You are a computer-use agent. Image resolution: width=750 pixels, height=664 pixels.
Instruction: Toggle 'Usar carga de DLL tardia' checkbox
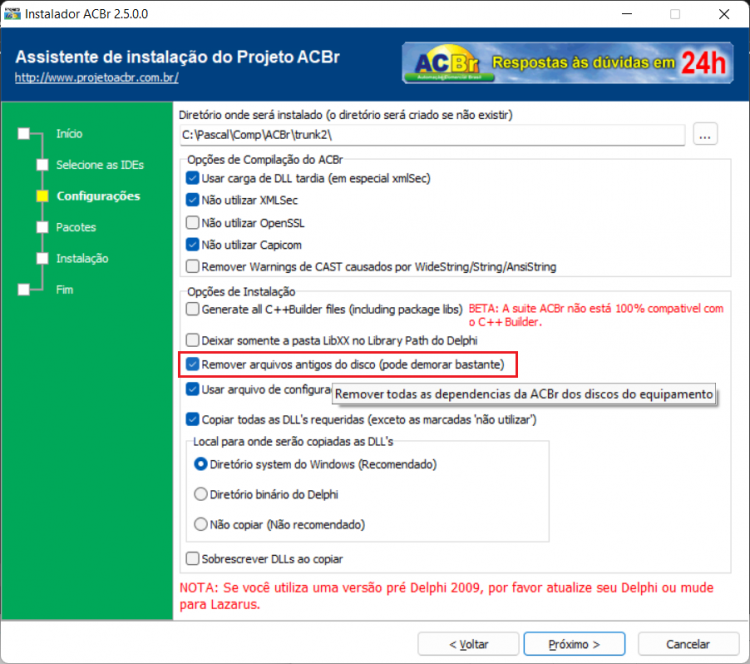(x=192, y=178)
